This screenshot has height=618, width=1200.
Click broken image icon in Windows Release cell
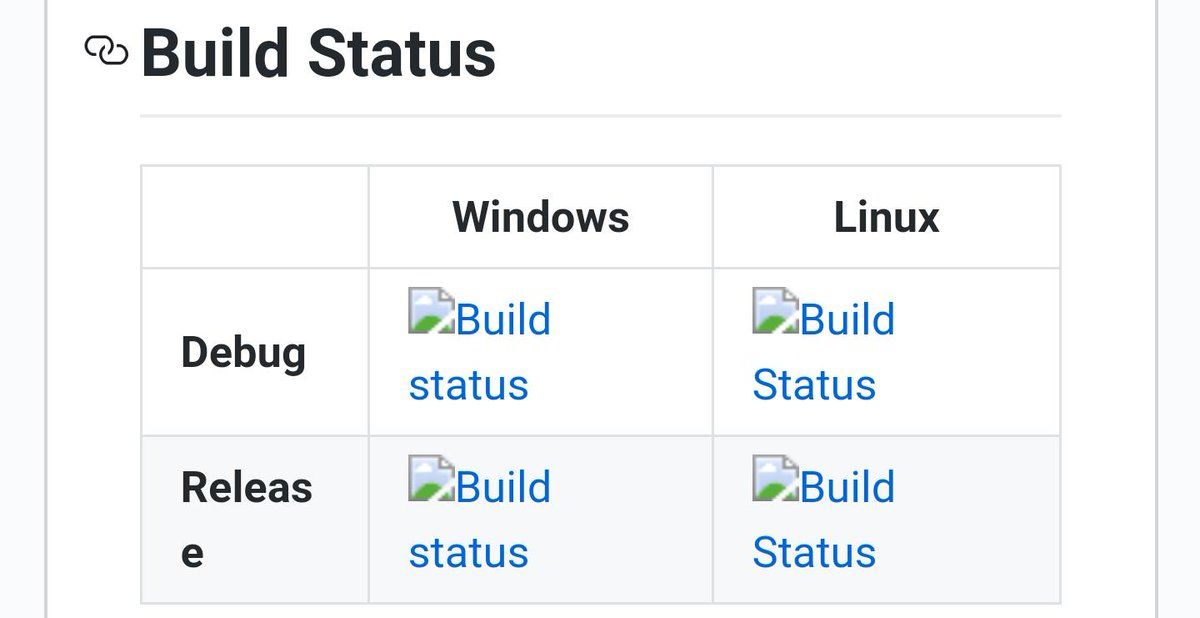pyautogui.click(x=432, y=477)
